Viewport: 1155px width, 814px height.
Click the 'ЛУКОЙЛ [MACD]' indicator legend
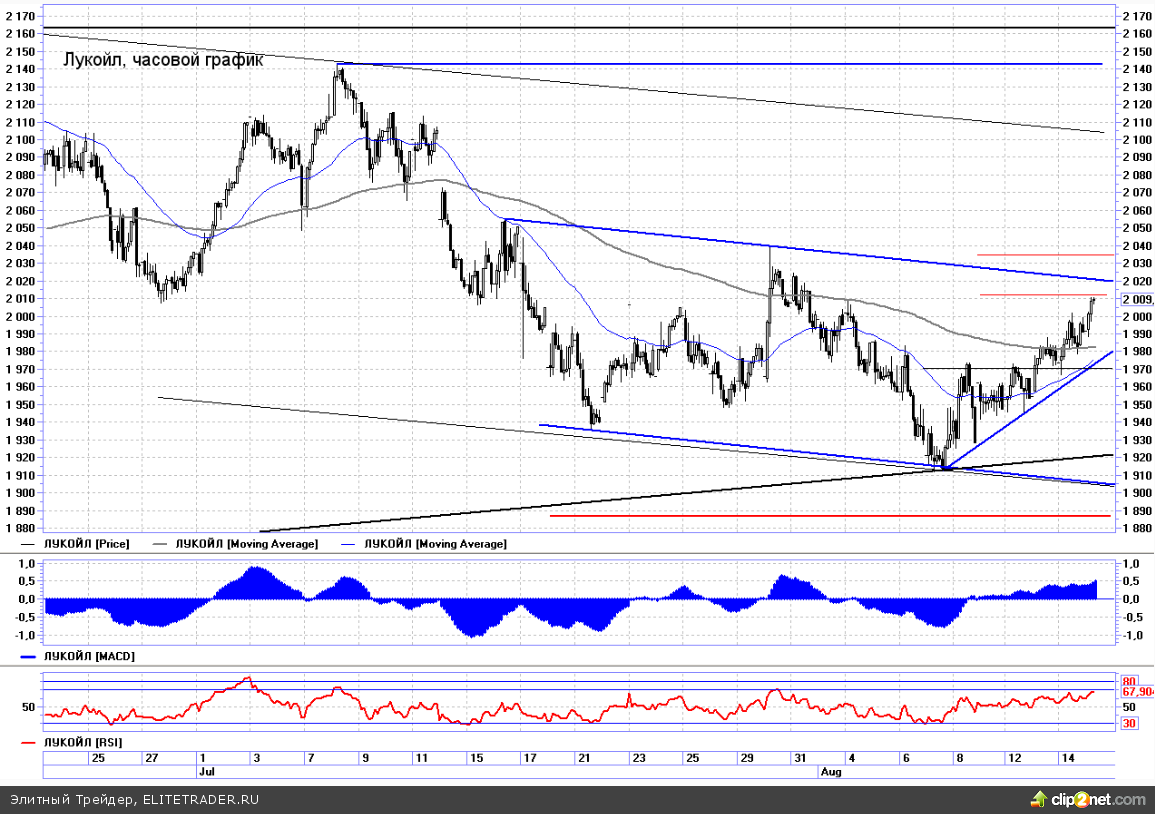tap(78, 656)
